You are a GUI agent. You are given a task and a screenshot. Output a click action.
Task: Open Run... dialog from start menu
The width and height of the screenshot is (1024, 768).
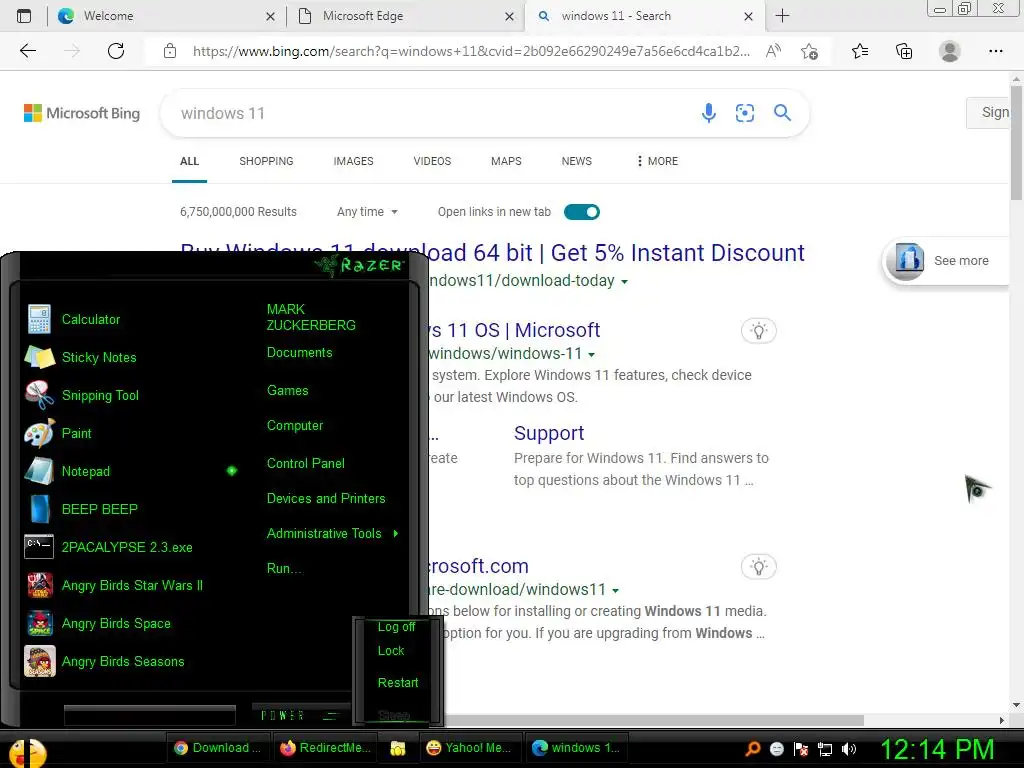click(x=285, y=568)
